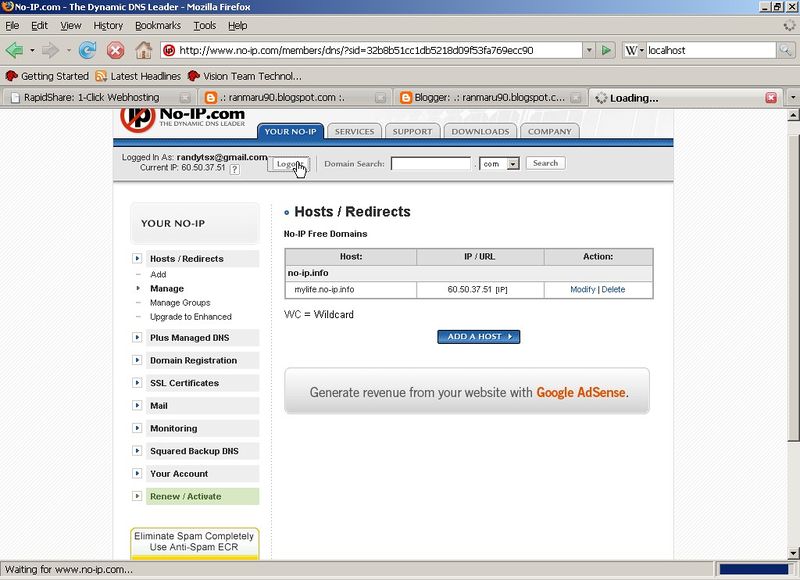Click the Manage link in the sidebar
The height and width of the screenshot is (580, 800).
click(x=167, y=289)
